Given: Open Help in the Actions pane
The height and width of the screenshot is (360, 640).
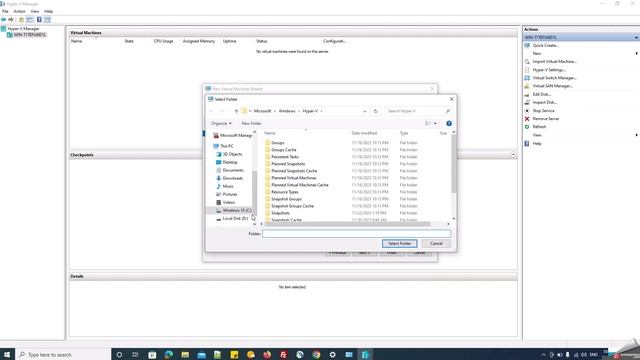Looking at the screenshot, I should point(537,143).
